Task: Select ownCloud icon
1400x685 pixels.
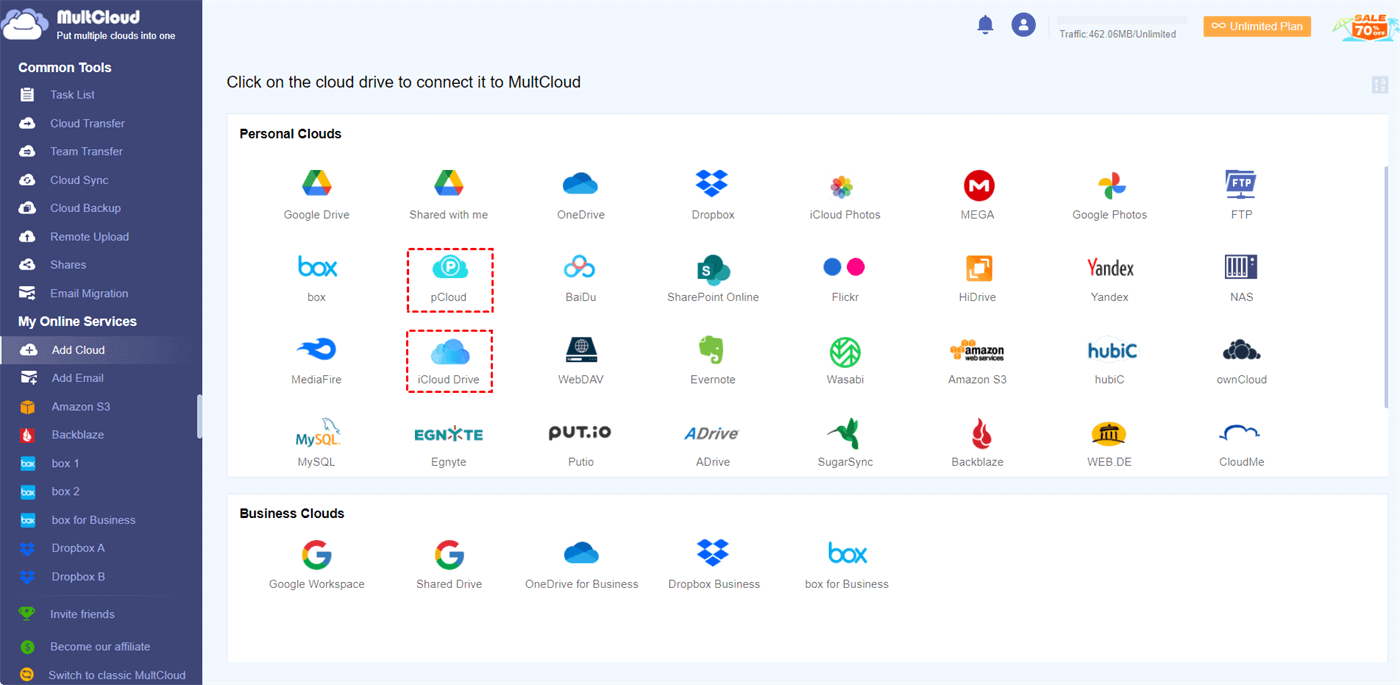Action: (1241, 350)
